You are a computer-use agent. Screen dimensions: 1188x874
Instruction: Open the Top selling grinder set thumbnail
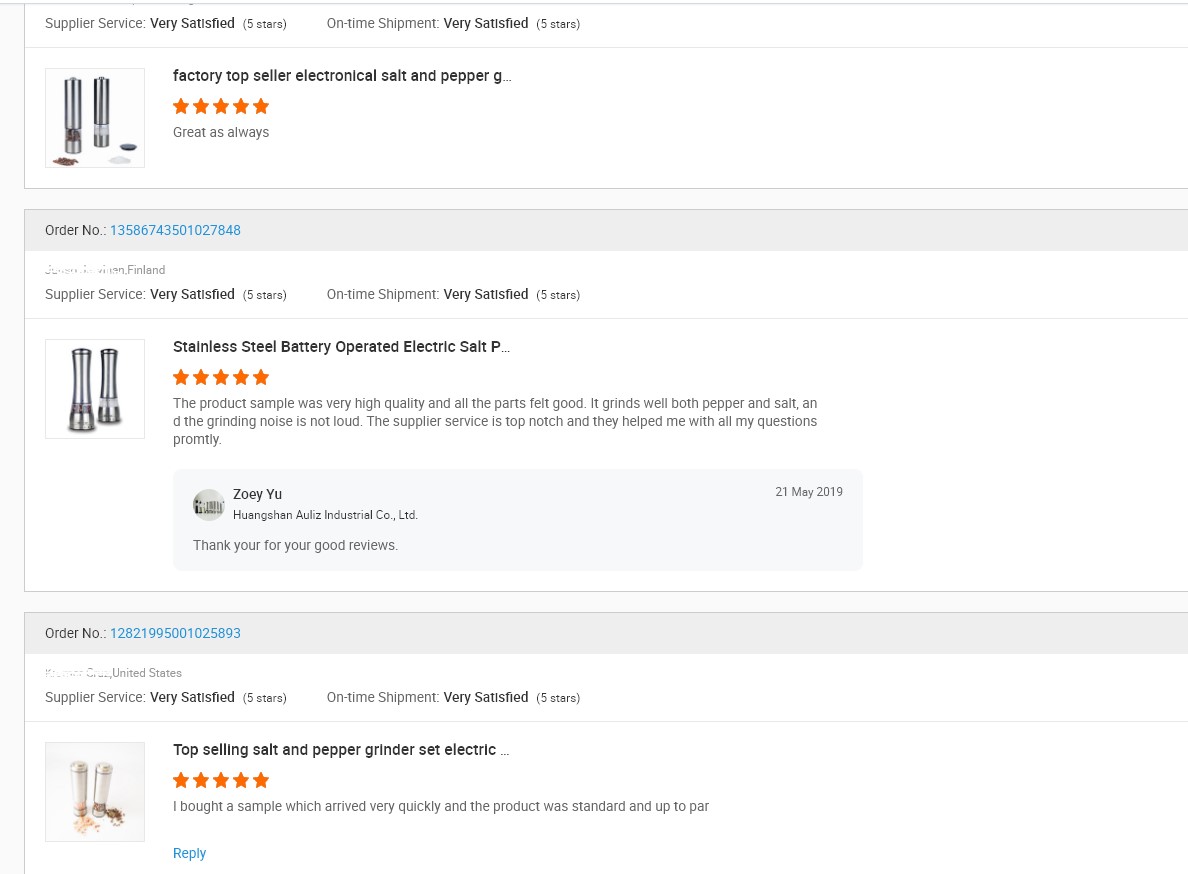95,791
